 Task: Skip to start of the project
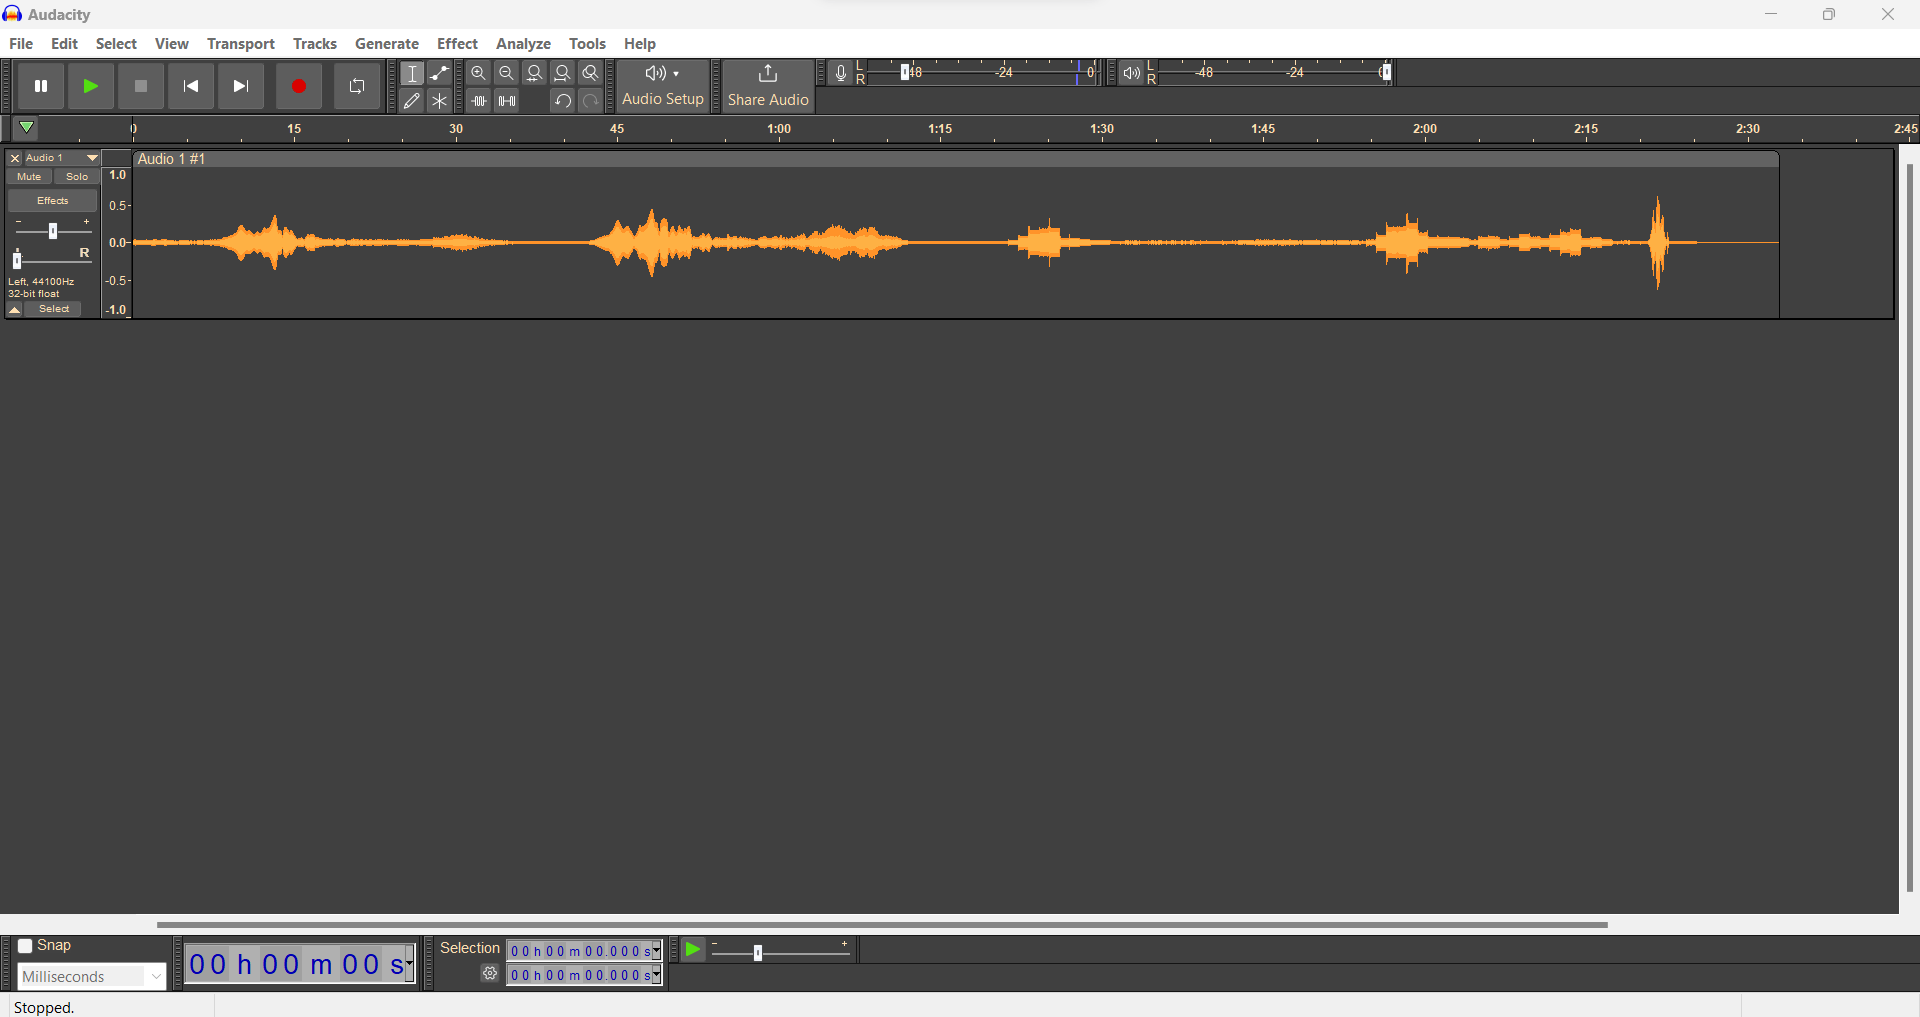click(191, 86)
